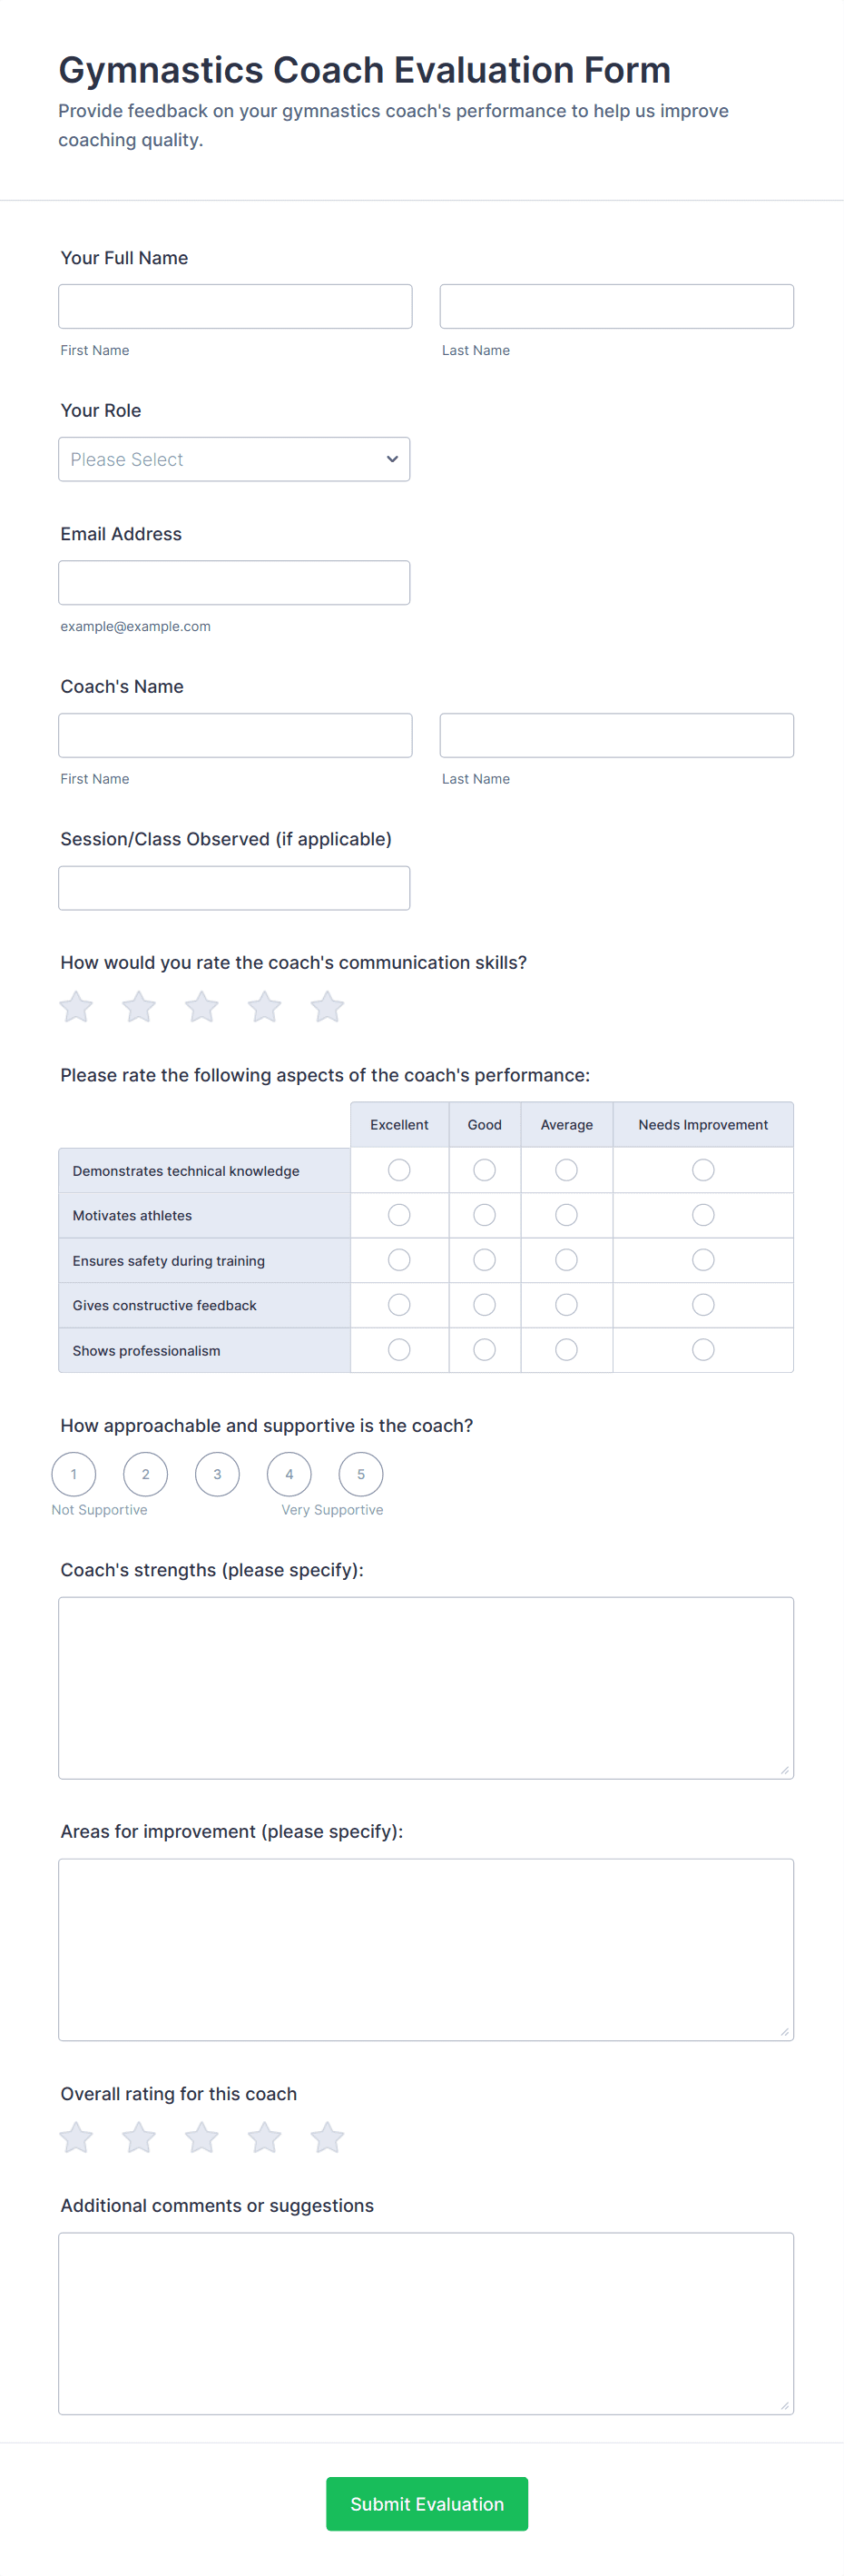Select Needs Improvement for Shows professionalism
Screen dimensions: 844x2576
(703, 1350)
